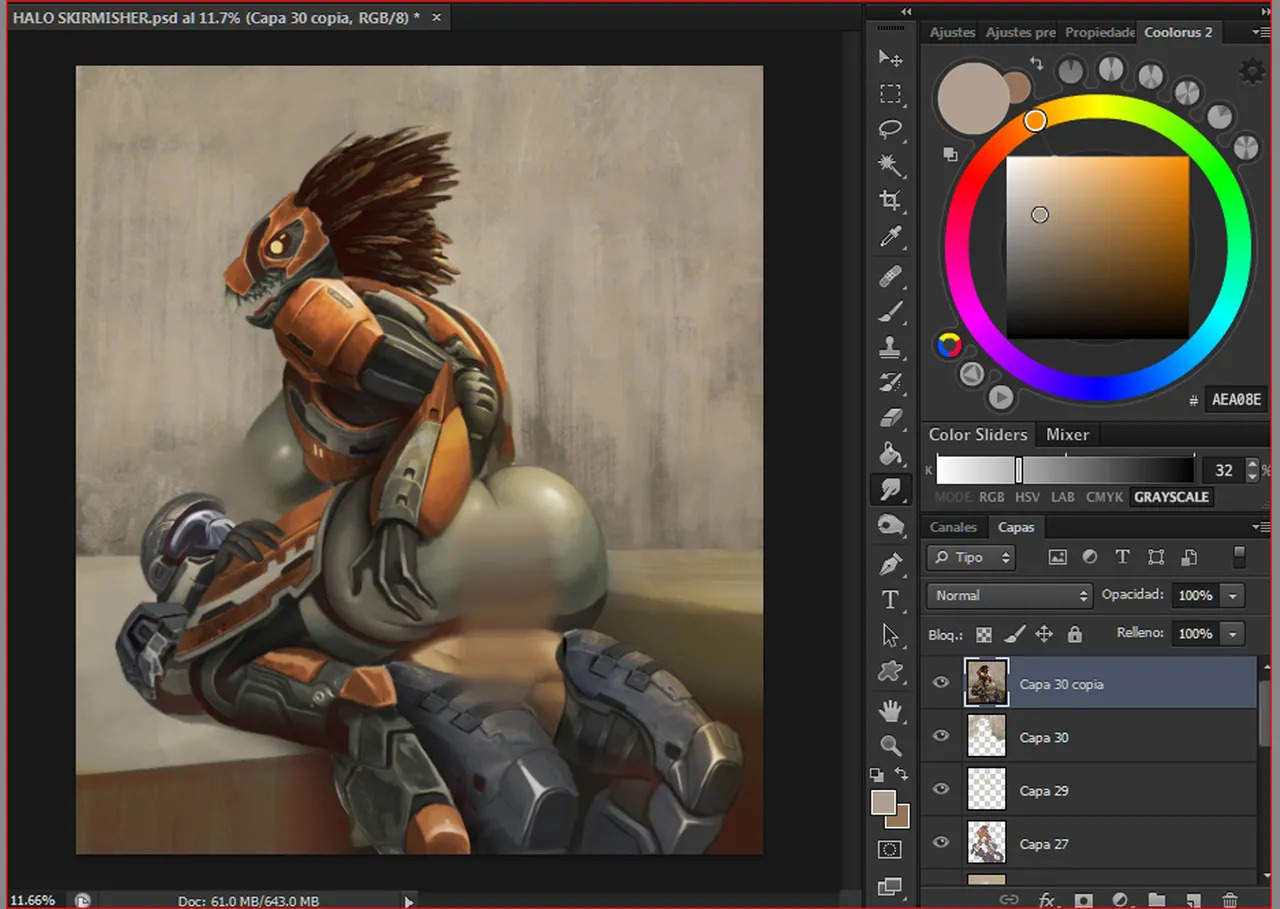Open the Relleno slider dropdown arrow
1280x909 pixels.
(1233, 633)
